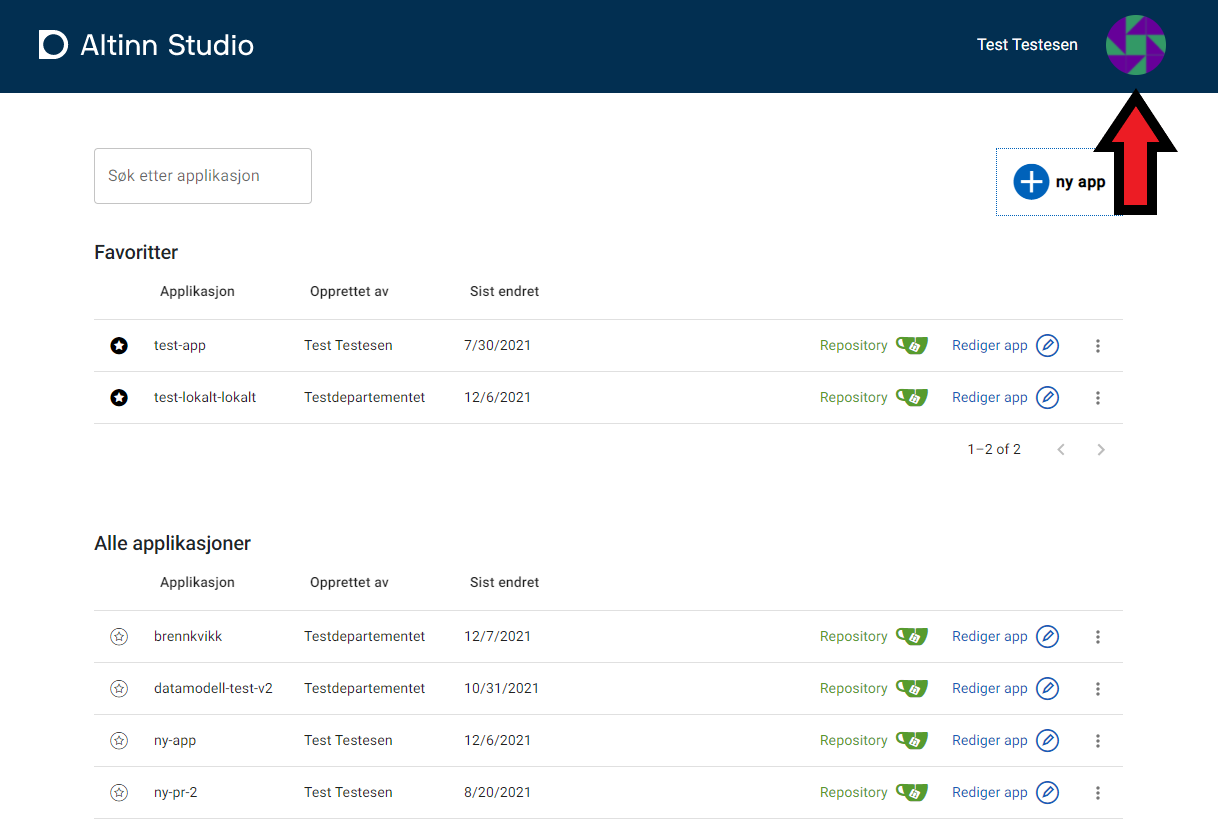Toggle the favorite star for ny-app
Image resolution: width=1218 pixels, height=822 pixels.
pos(119,740)
